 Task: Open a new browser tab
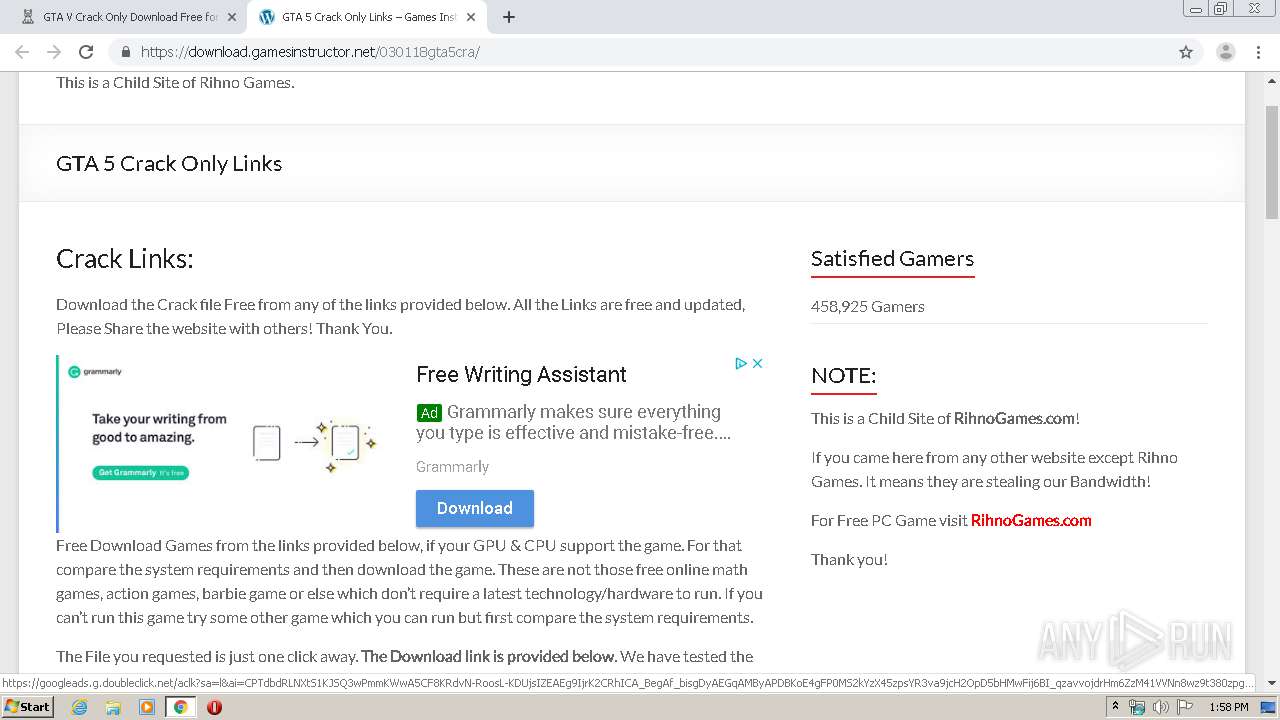tap(509, 17)
